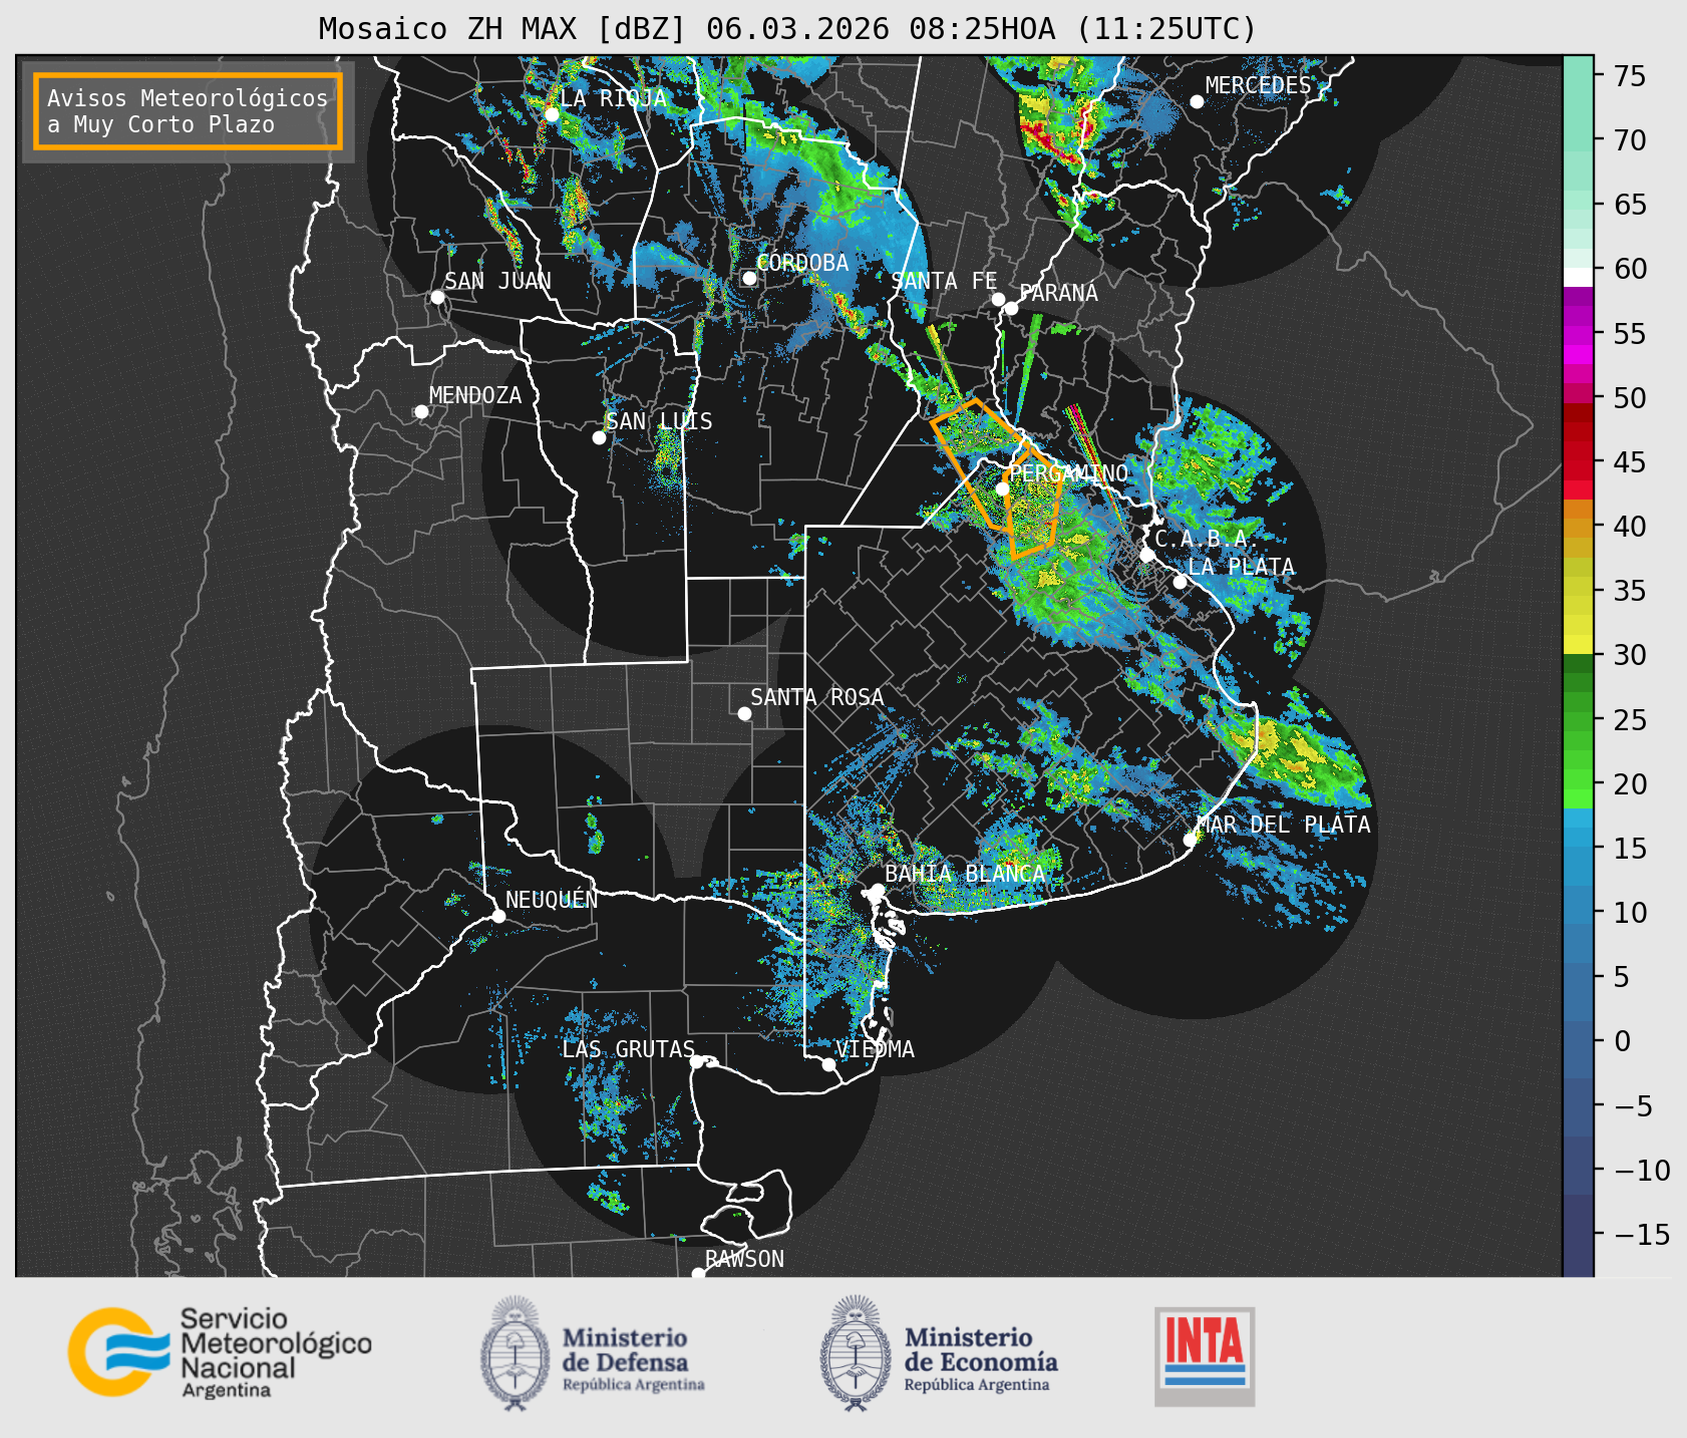Image resolution: width=1687 pixels, height=1438 pixels.
Task: Click the mosaic title text at top
Action: pos(787,29)
